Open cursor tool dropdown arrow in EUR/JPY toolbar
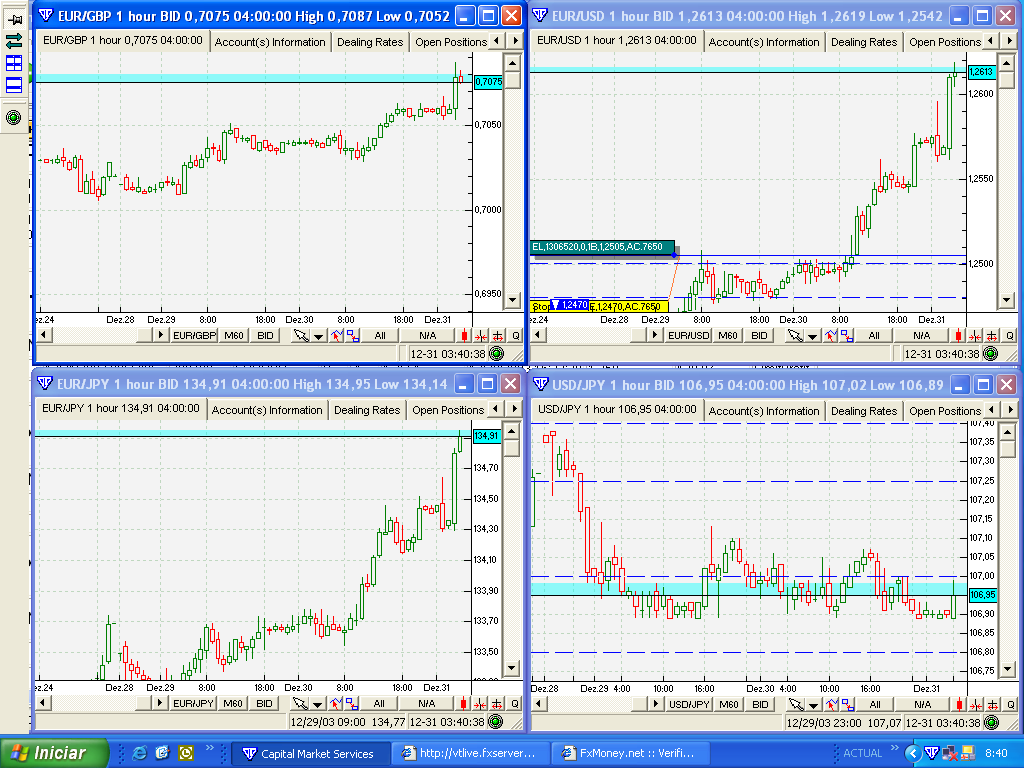Image resolution: width=1024 pixels, height=768 pixels. point(317,703)
